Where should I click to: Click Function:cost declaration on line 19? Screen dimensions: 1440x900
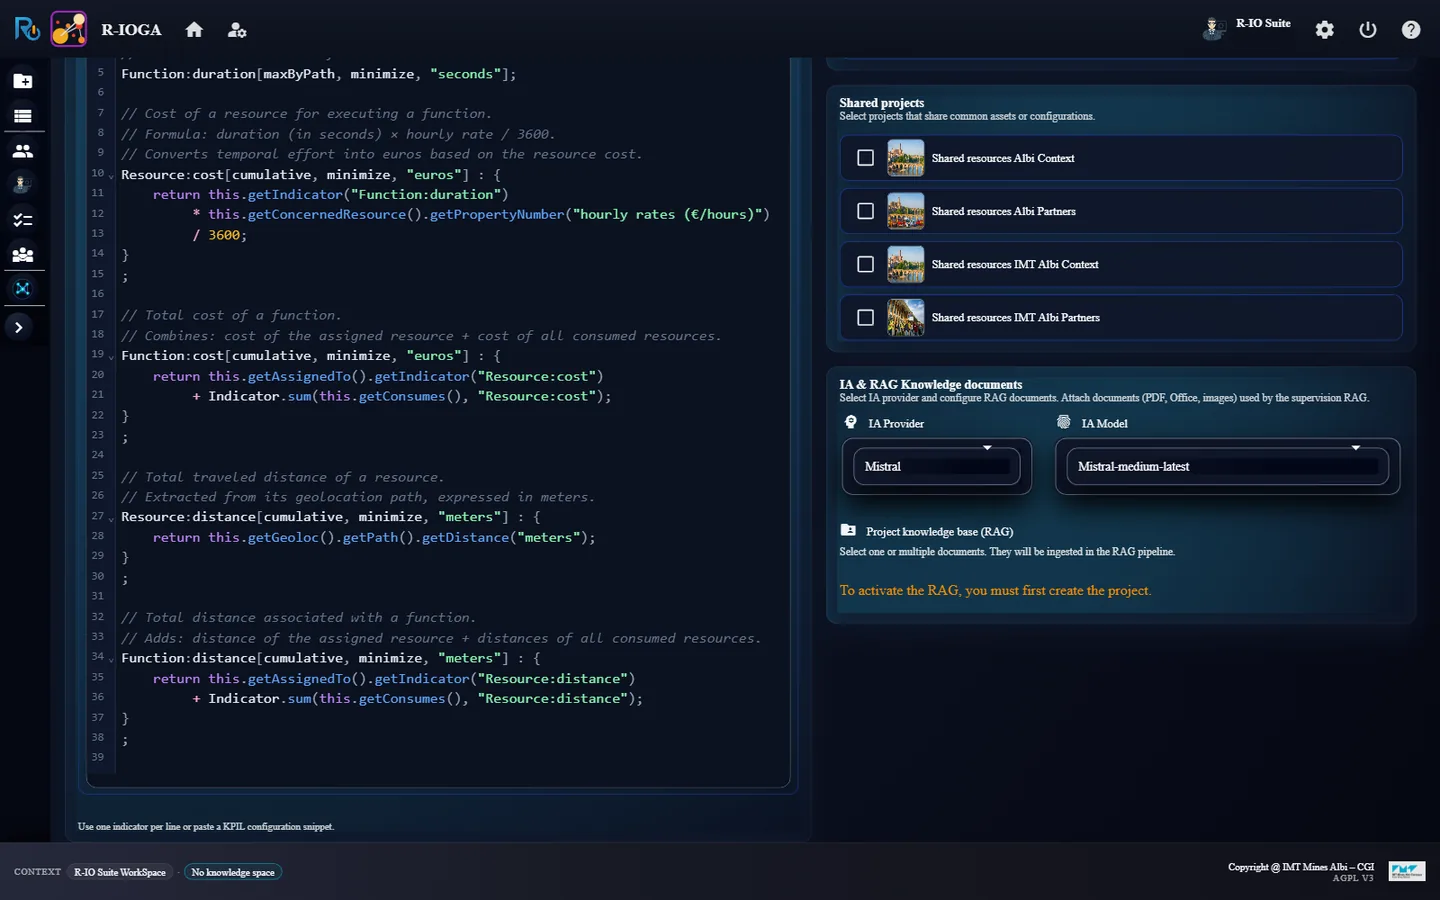click(x=311, y=356)
